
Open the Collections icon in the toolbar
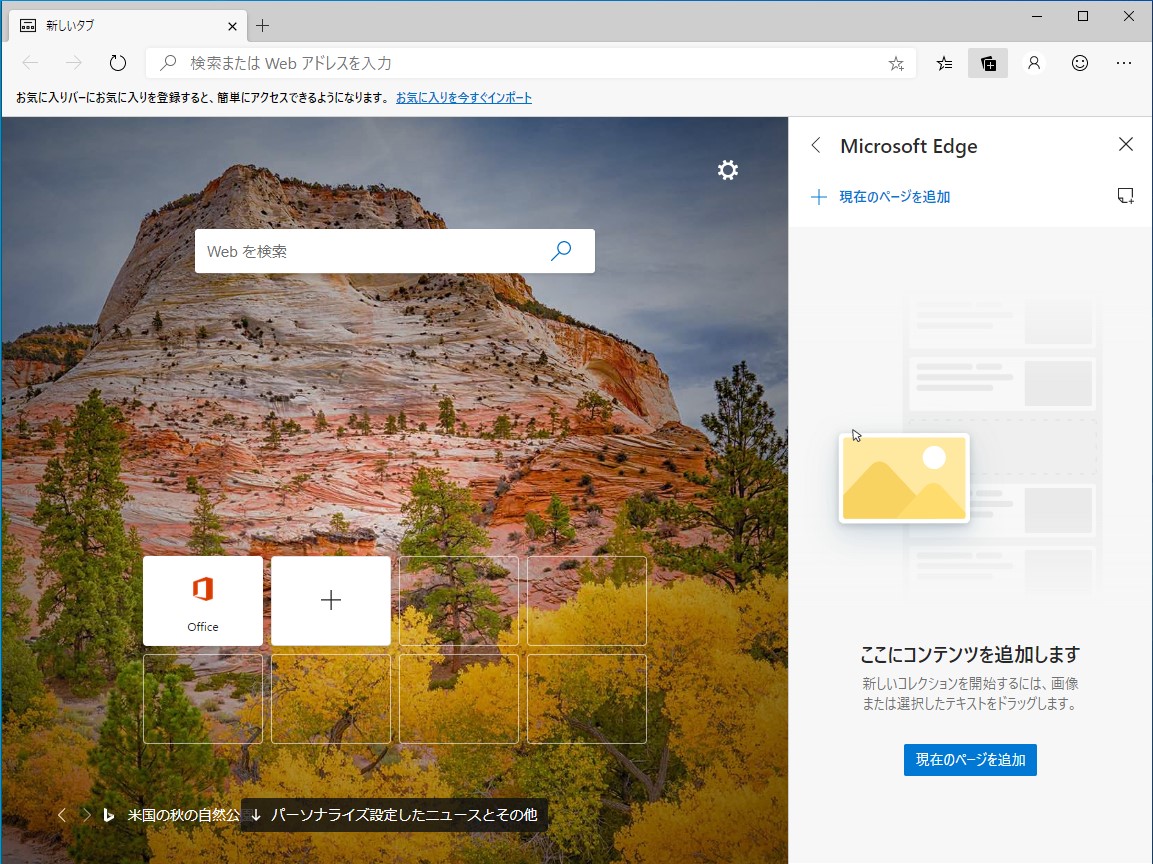[988, 63]
